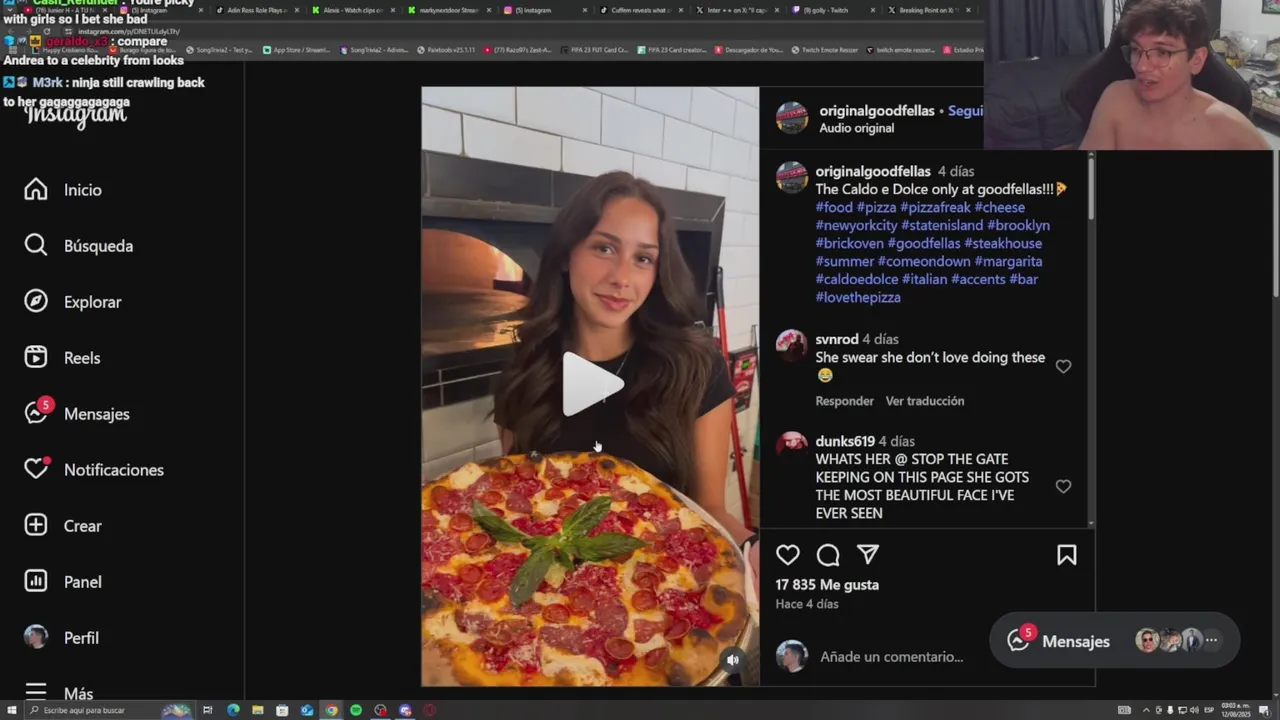Open the dunks619 commenter profile
This screenshot has width=1280, height=720.
845,441
